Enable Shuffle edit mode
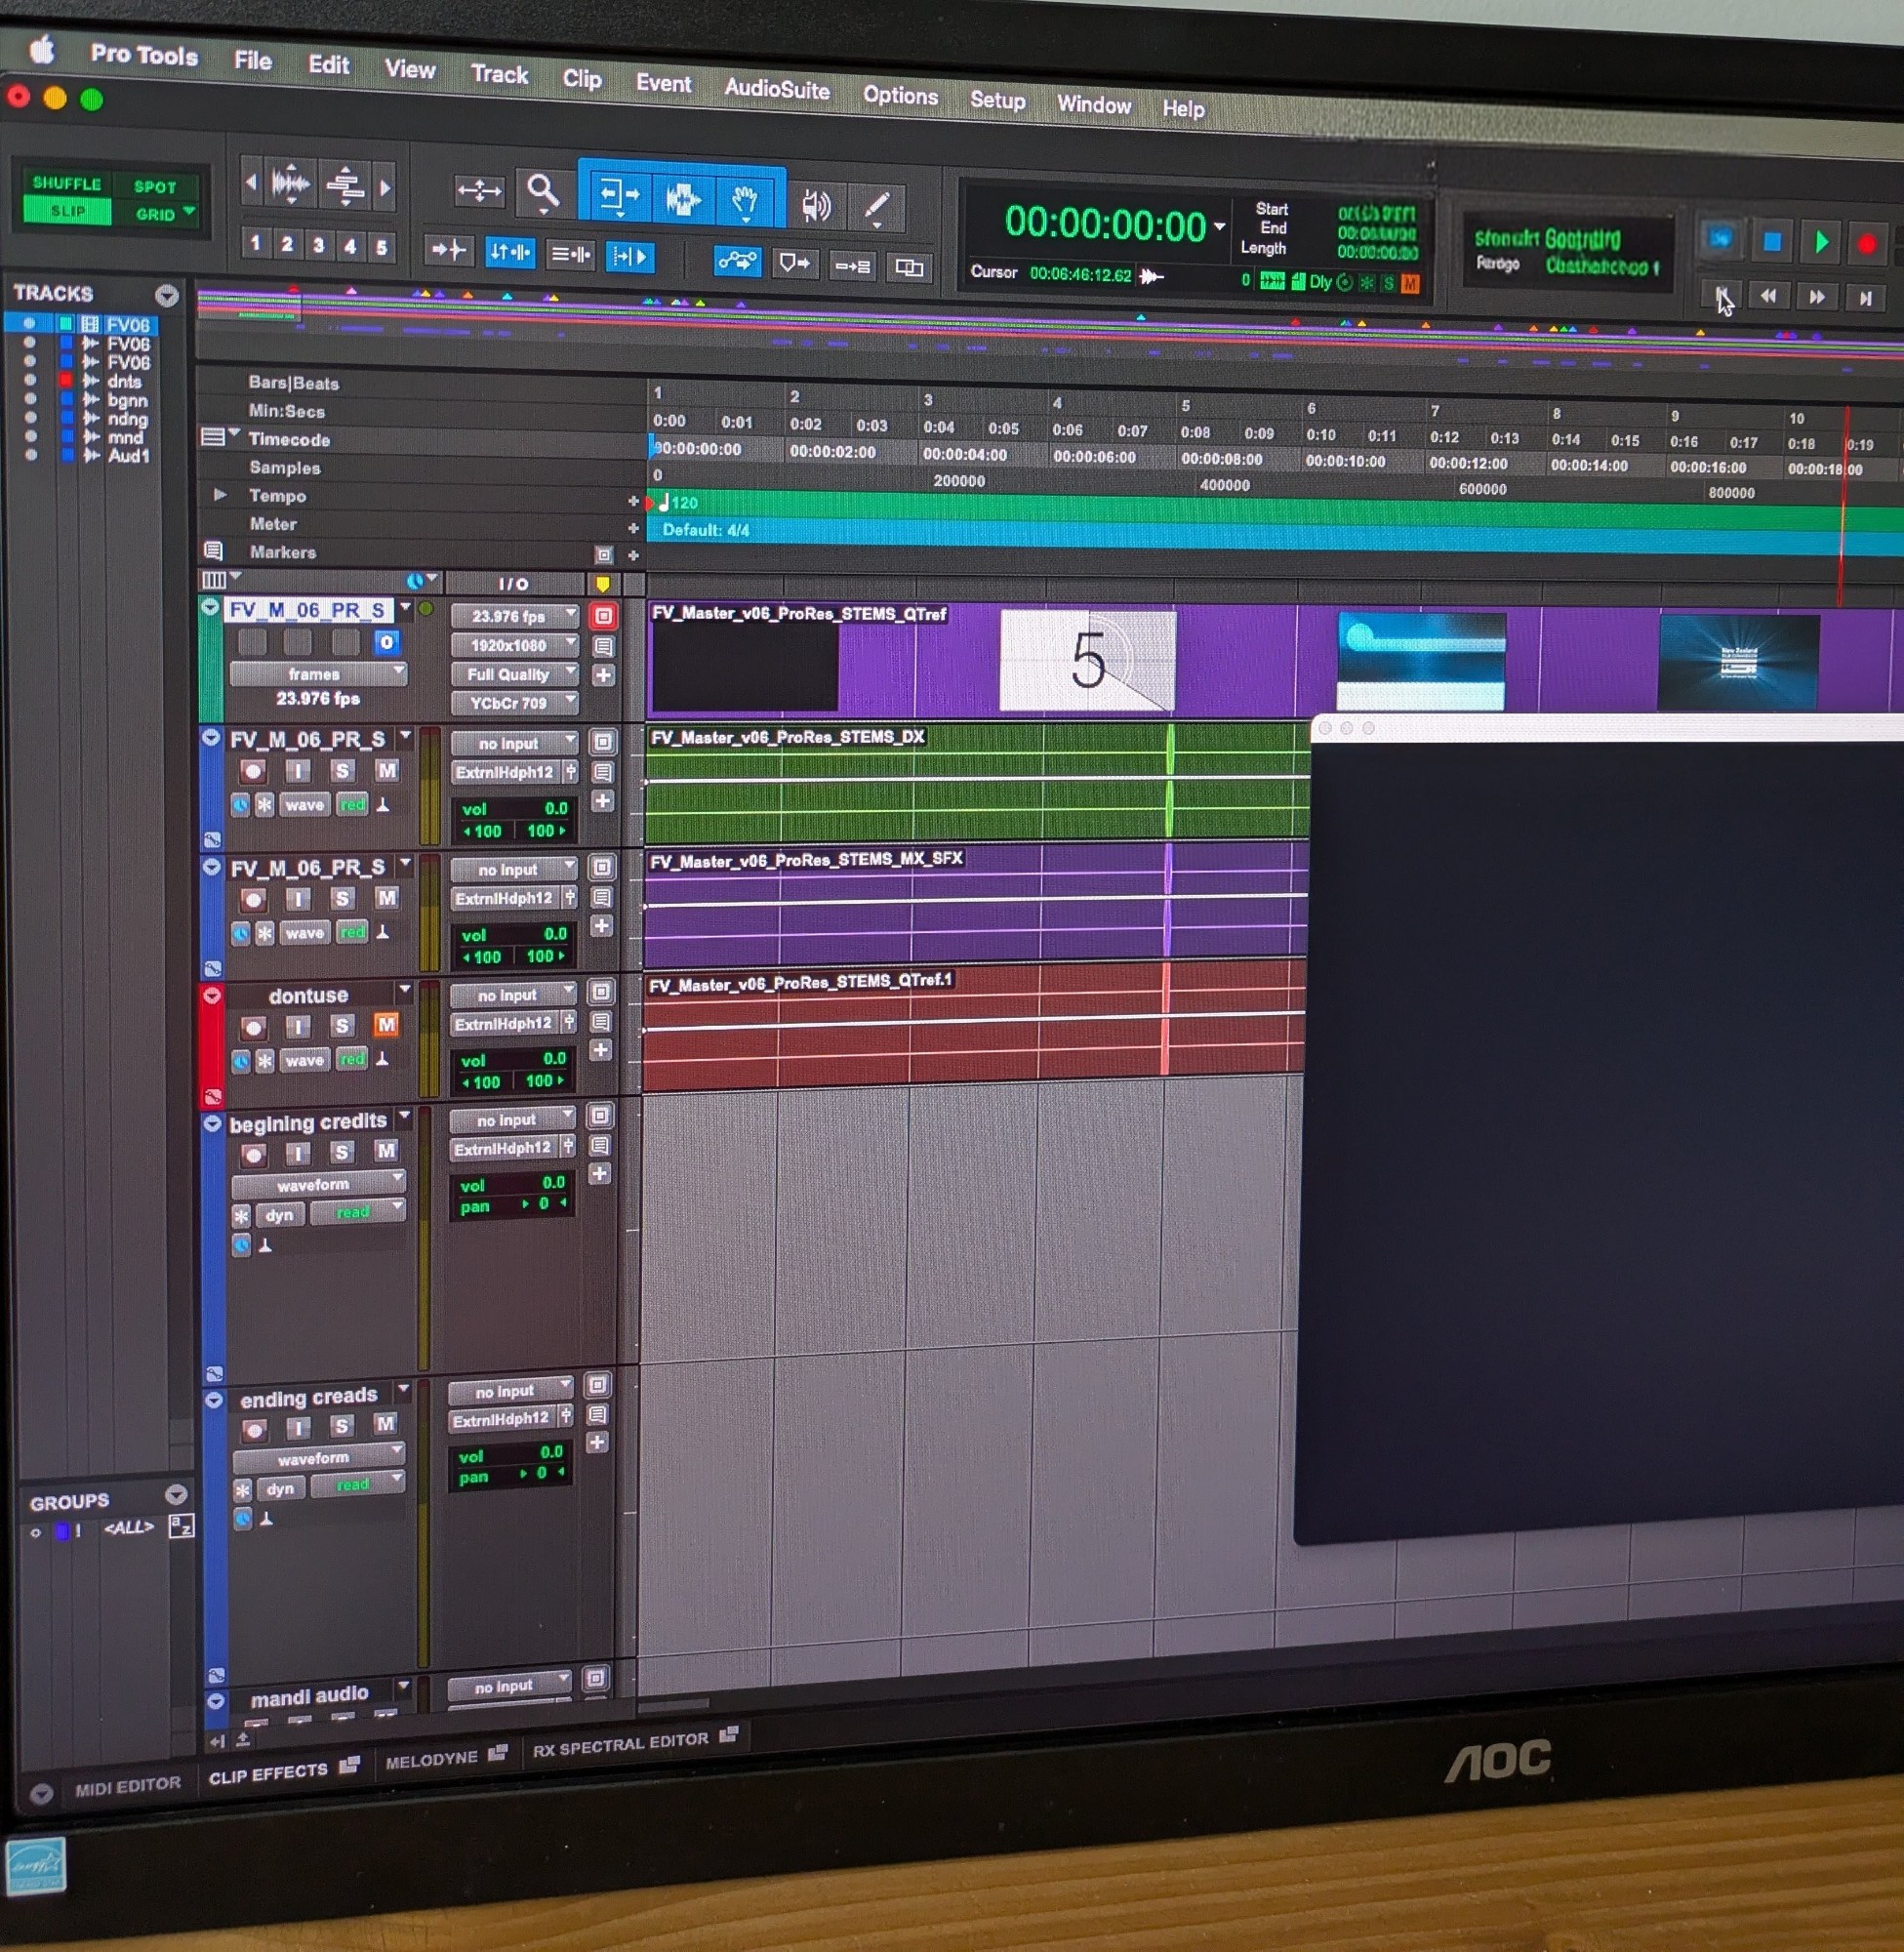This screenshot has height=1952, width=1904. tap(67, 183)
